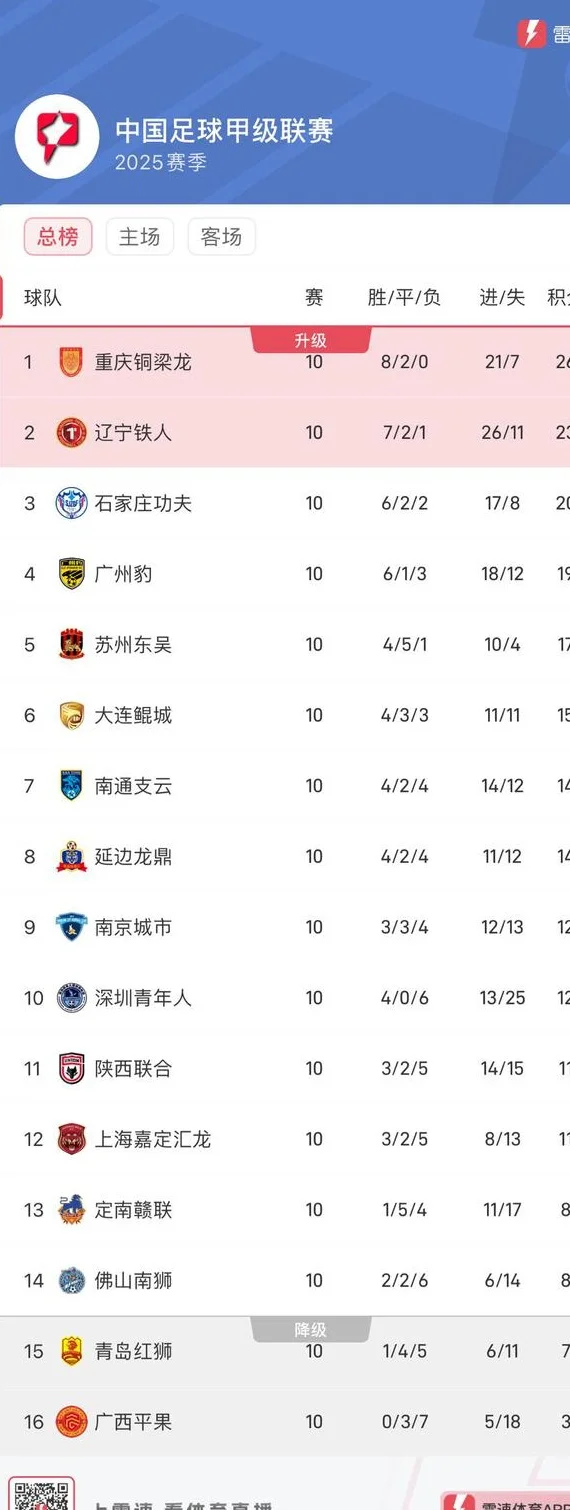Select the 广西平果 team badge
Viewport: 570px width, 1510px height.
coord(71,1421)
